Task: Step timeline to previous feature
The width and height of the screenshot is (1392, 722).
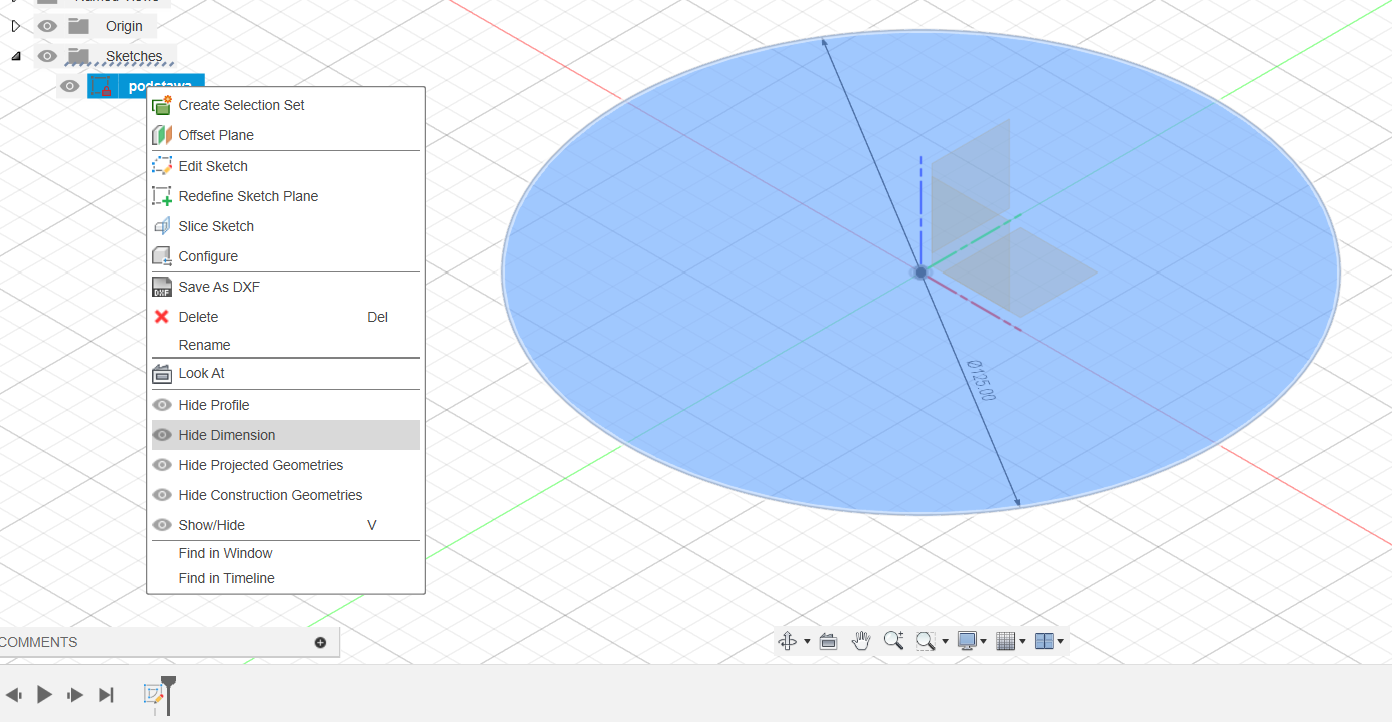Action: click(x=13, y=694)
